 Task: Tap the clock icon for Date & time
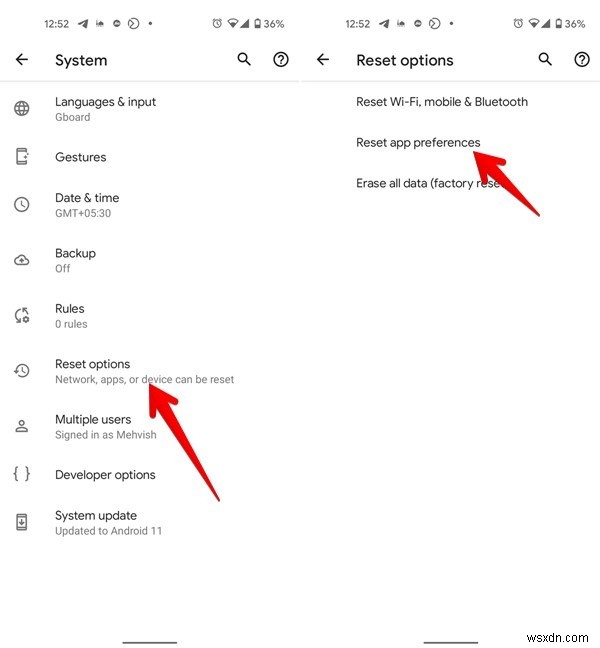[22, 205]
